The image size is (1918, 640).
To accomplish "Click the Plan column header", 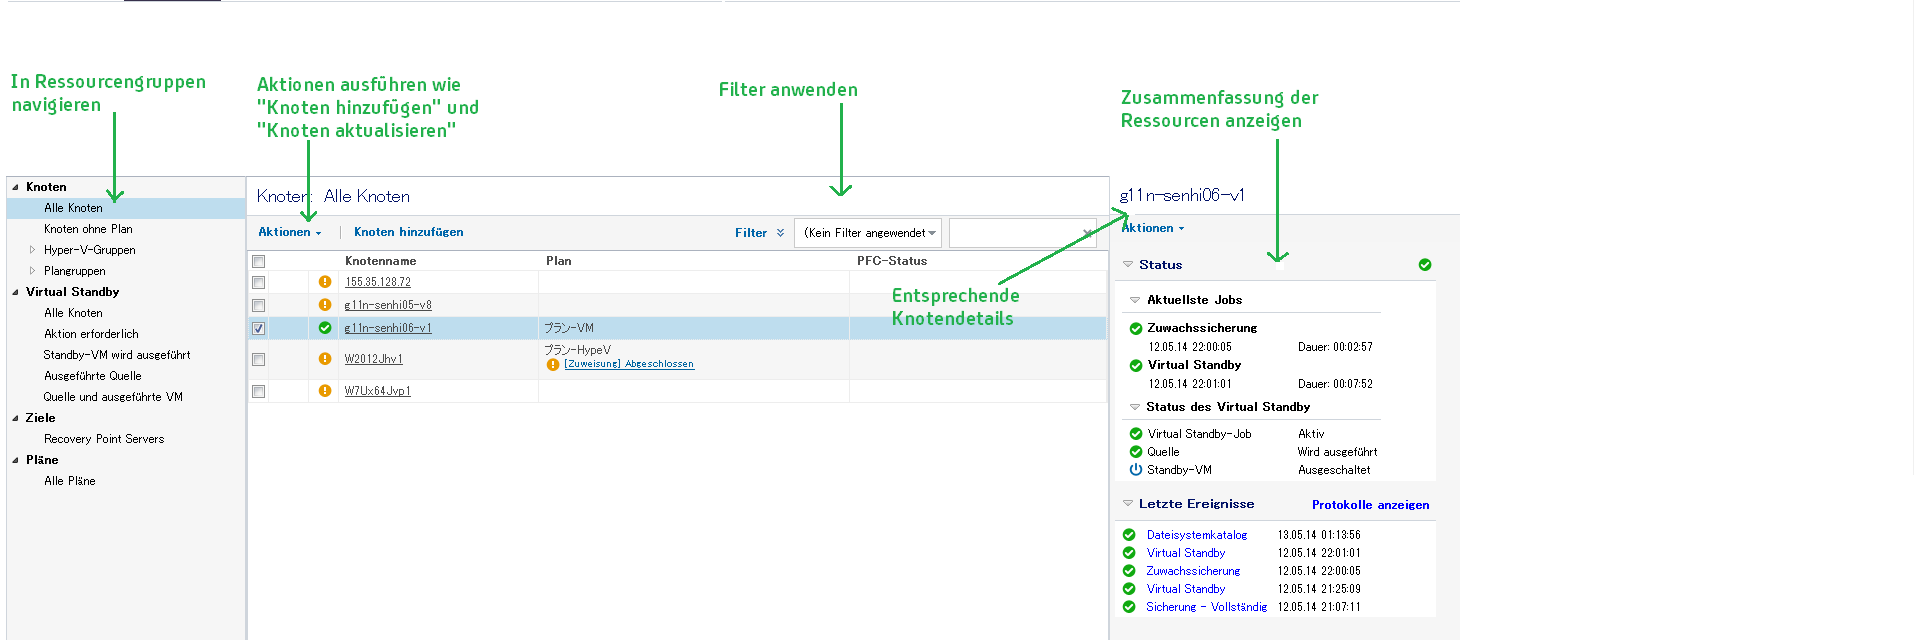I will pos(559,261).
